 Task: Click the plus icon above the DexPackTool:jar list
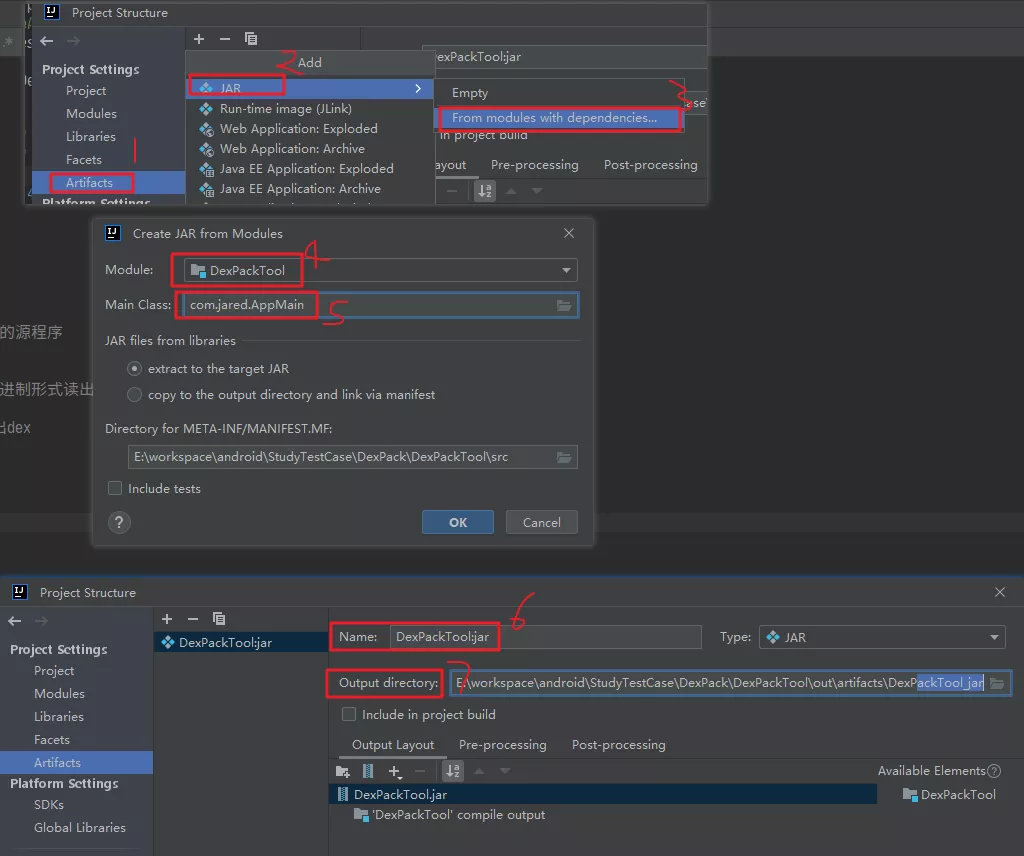(167, 619)
